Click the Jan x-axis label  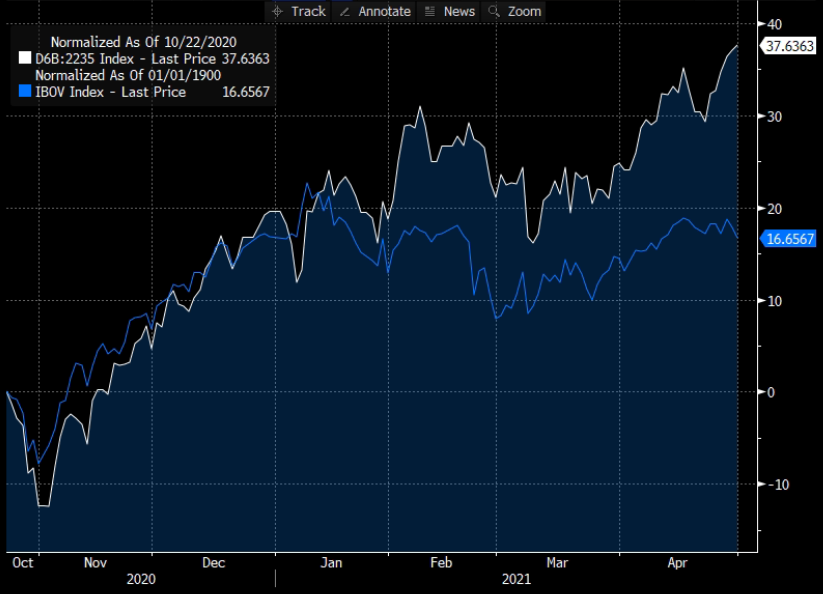point(331,563)
